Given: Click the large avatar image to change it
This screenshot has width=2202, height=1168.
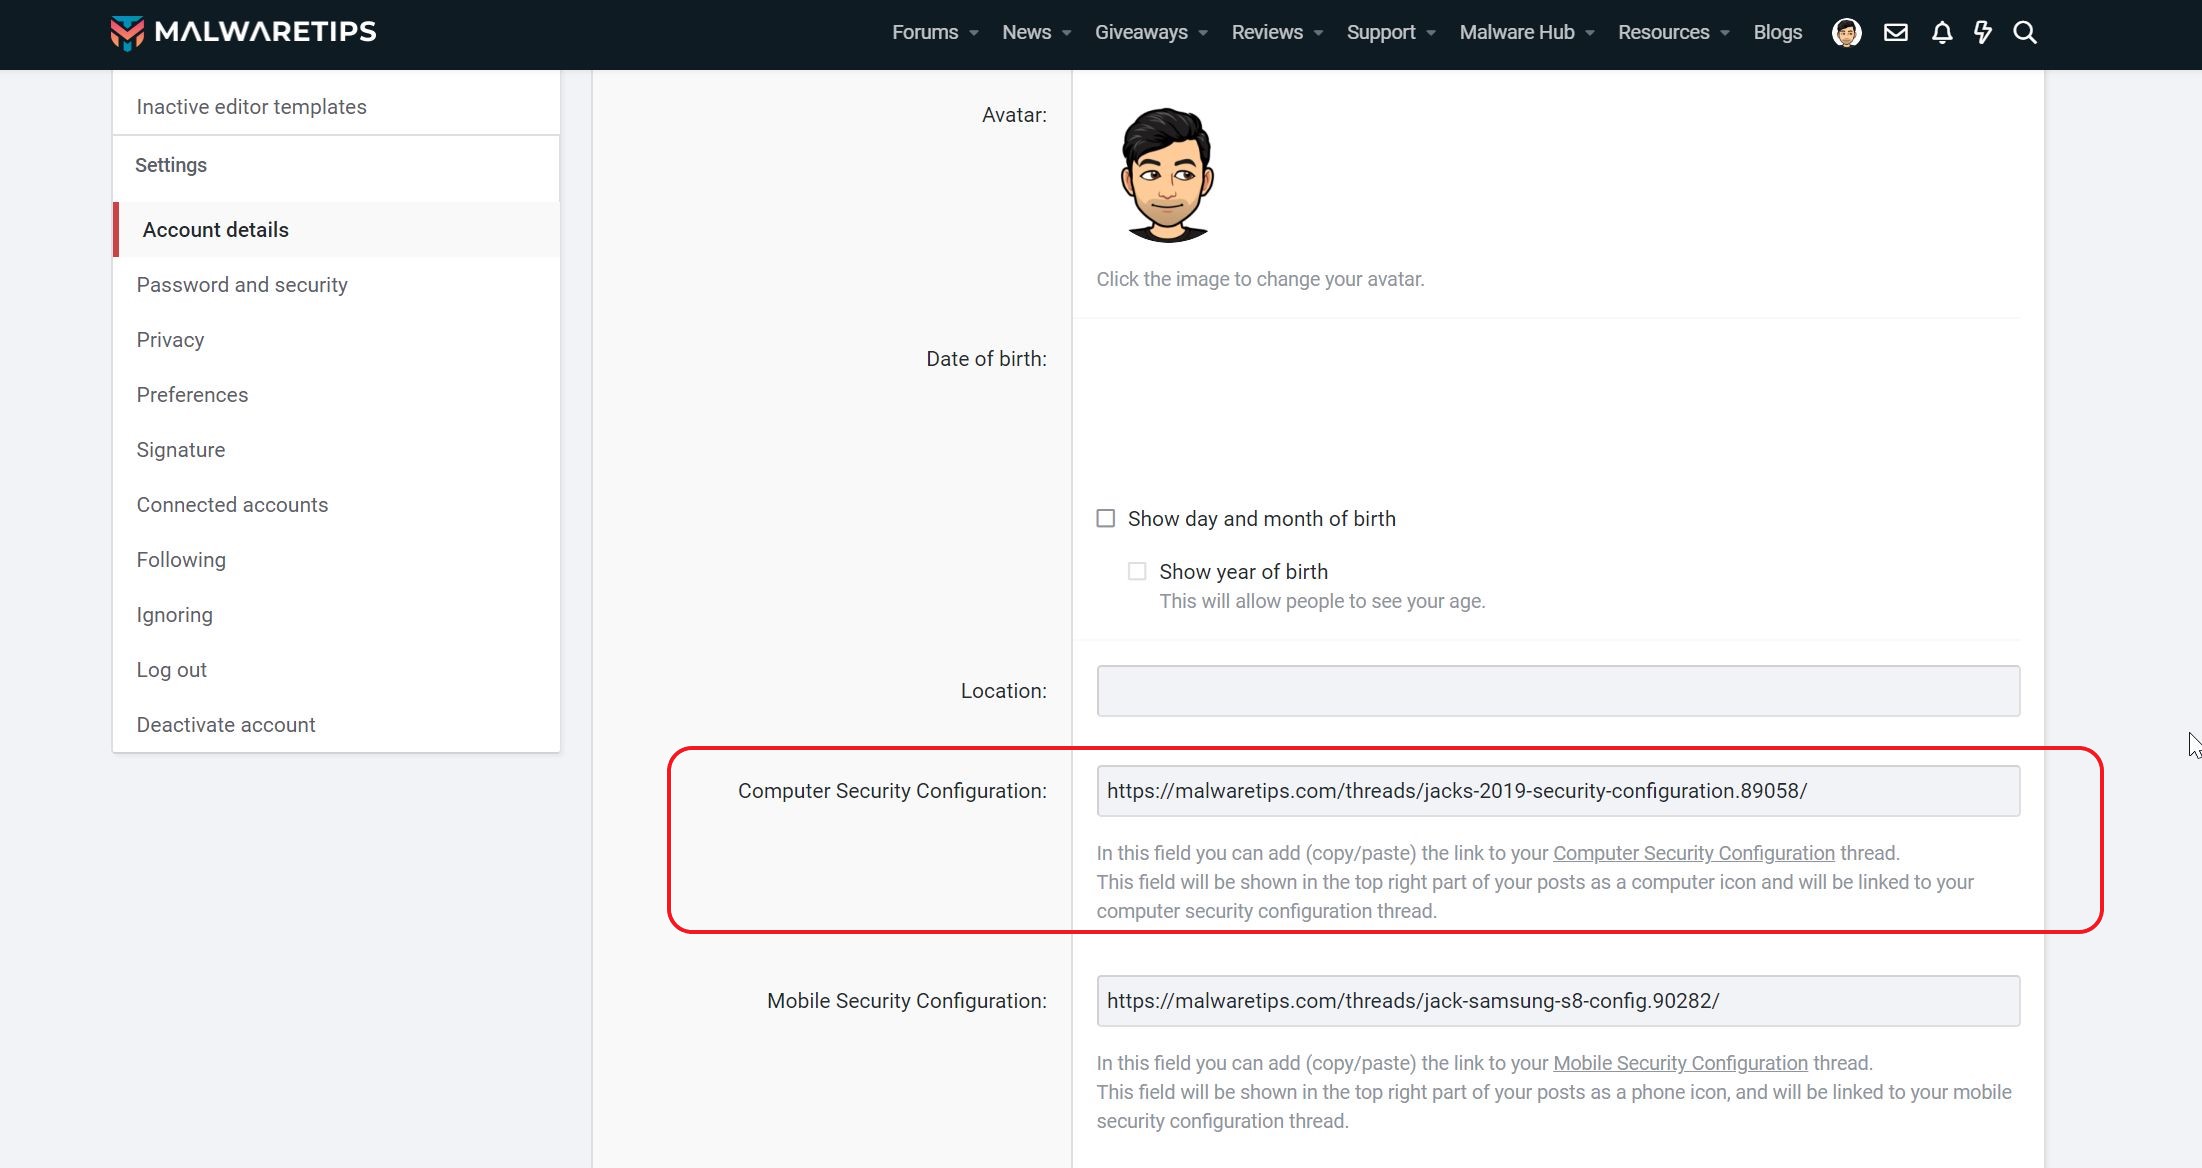Looking at the screenshot, I should (1166, 175).
